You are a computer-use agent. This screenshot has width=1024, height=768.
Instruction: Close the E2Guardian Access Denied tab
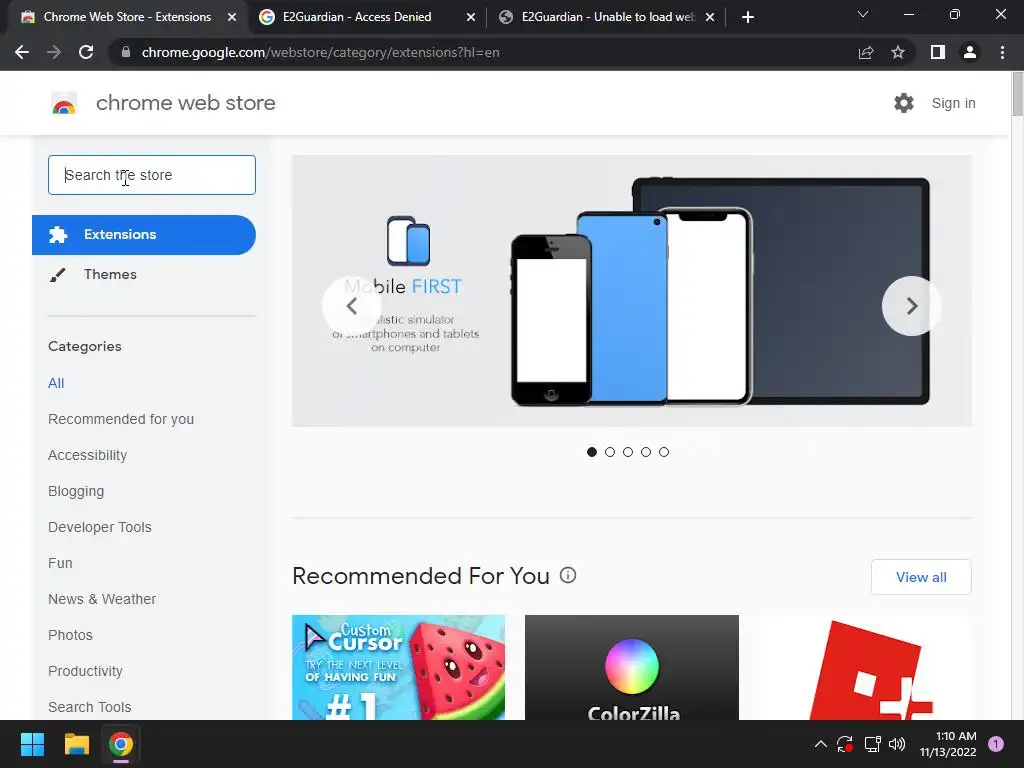(x=471, y=17)
